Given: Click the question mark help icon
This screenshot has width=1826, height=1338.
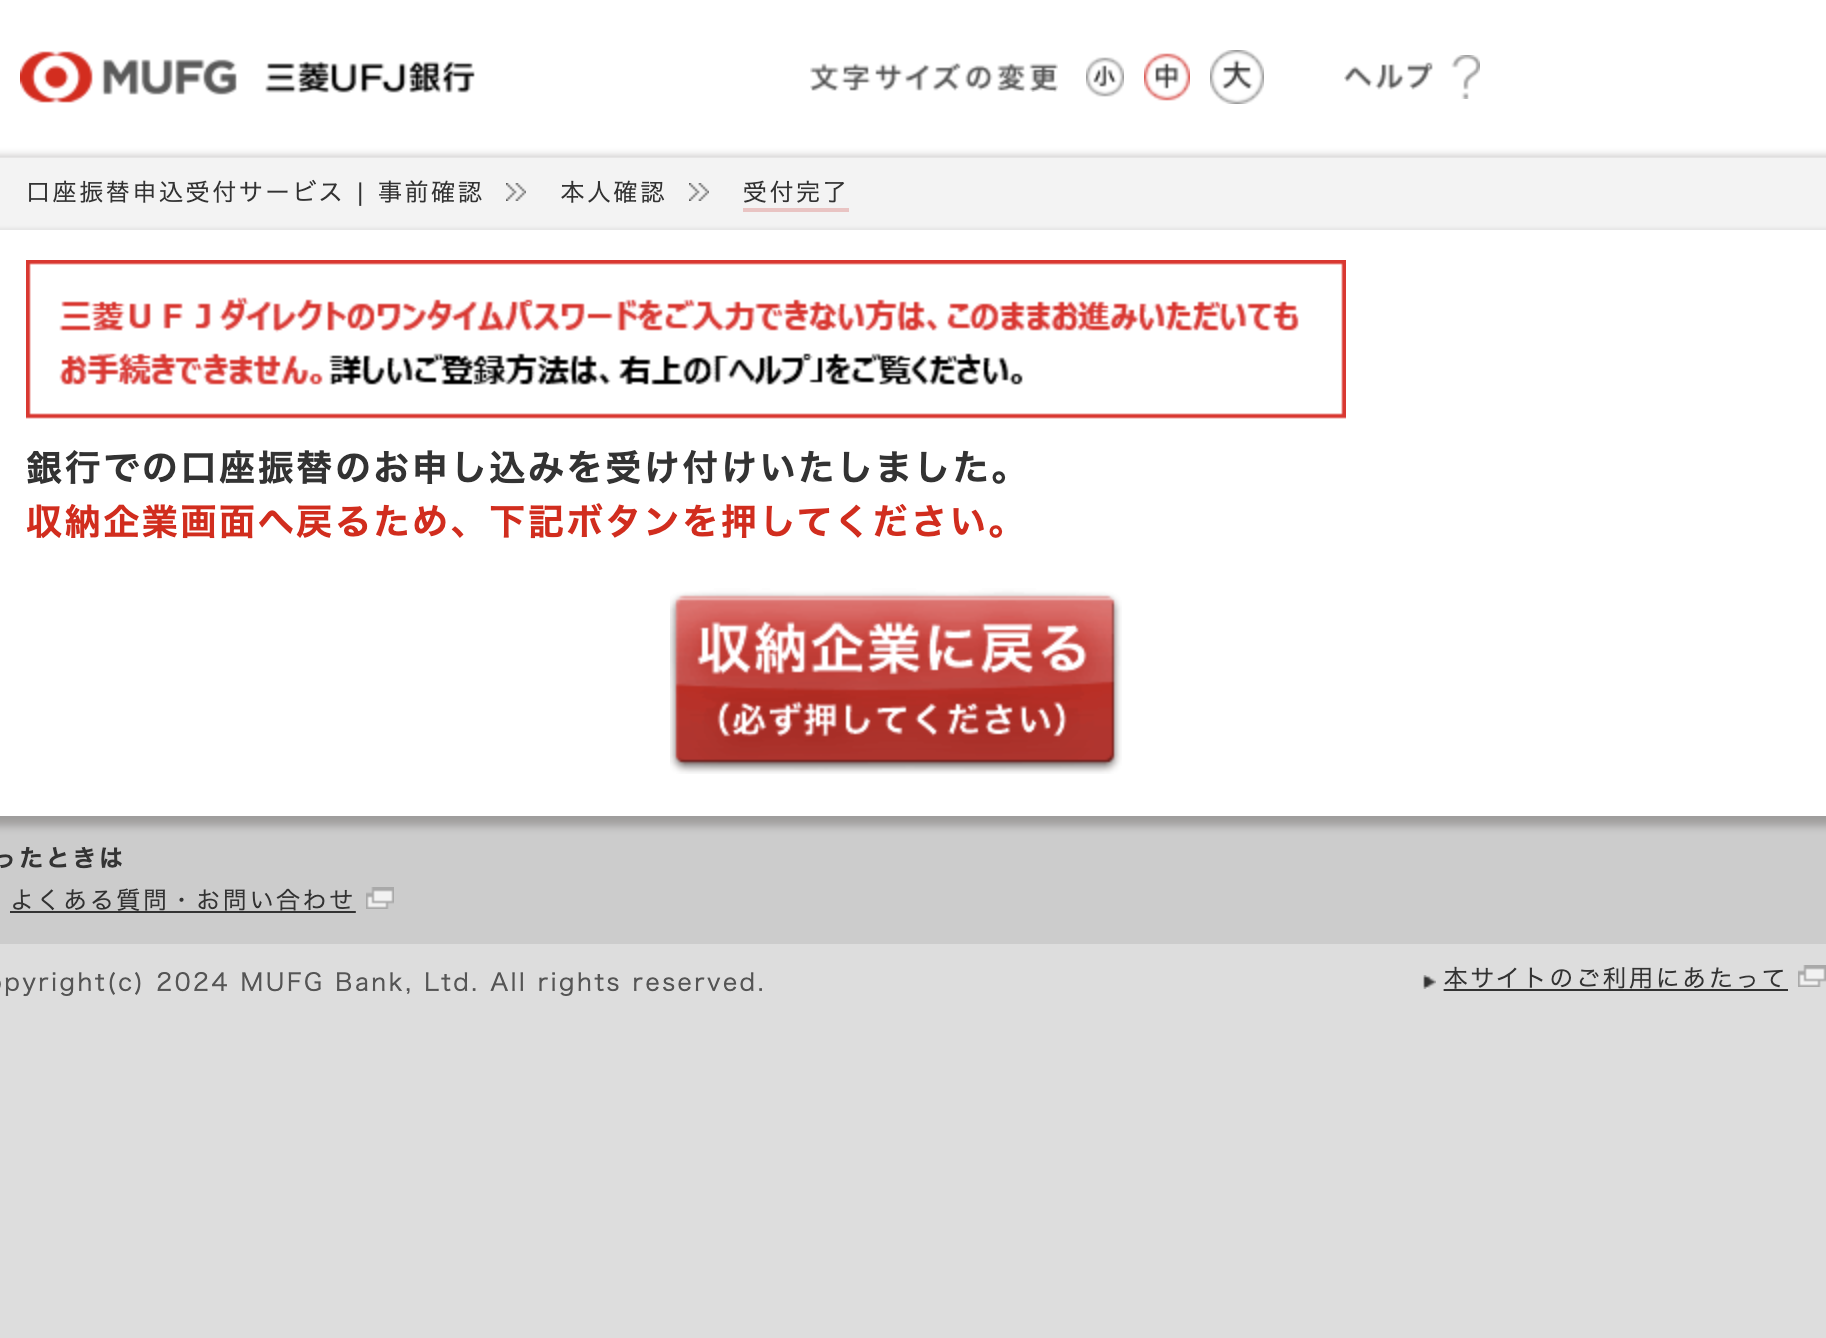Looking at the screenshot, I should click(x=1466, y=77).
